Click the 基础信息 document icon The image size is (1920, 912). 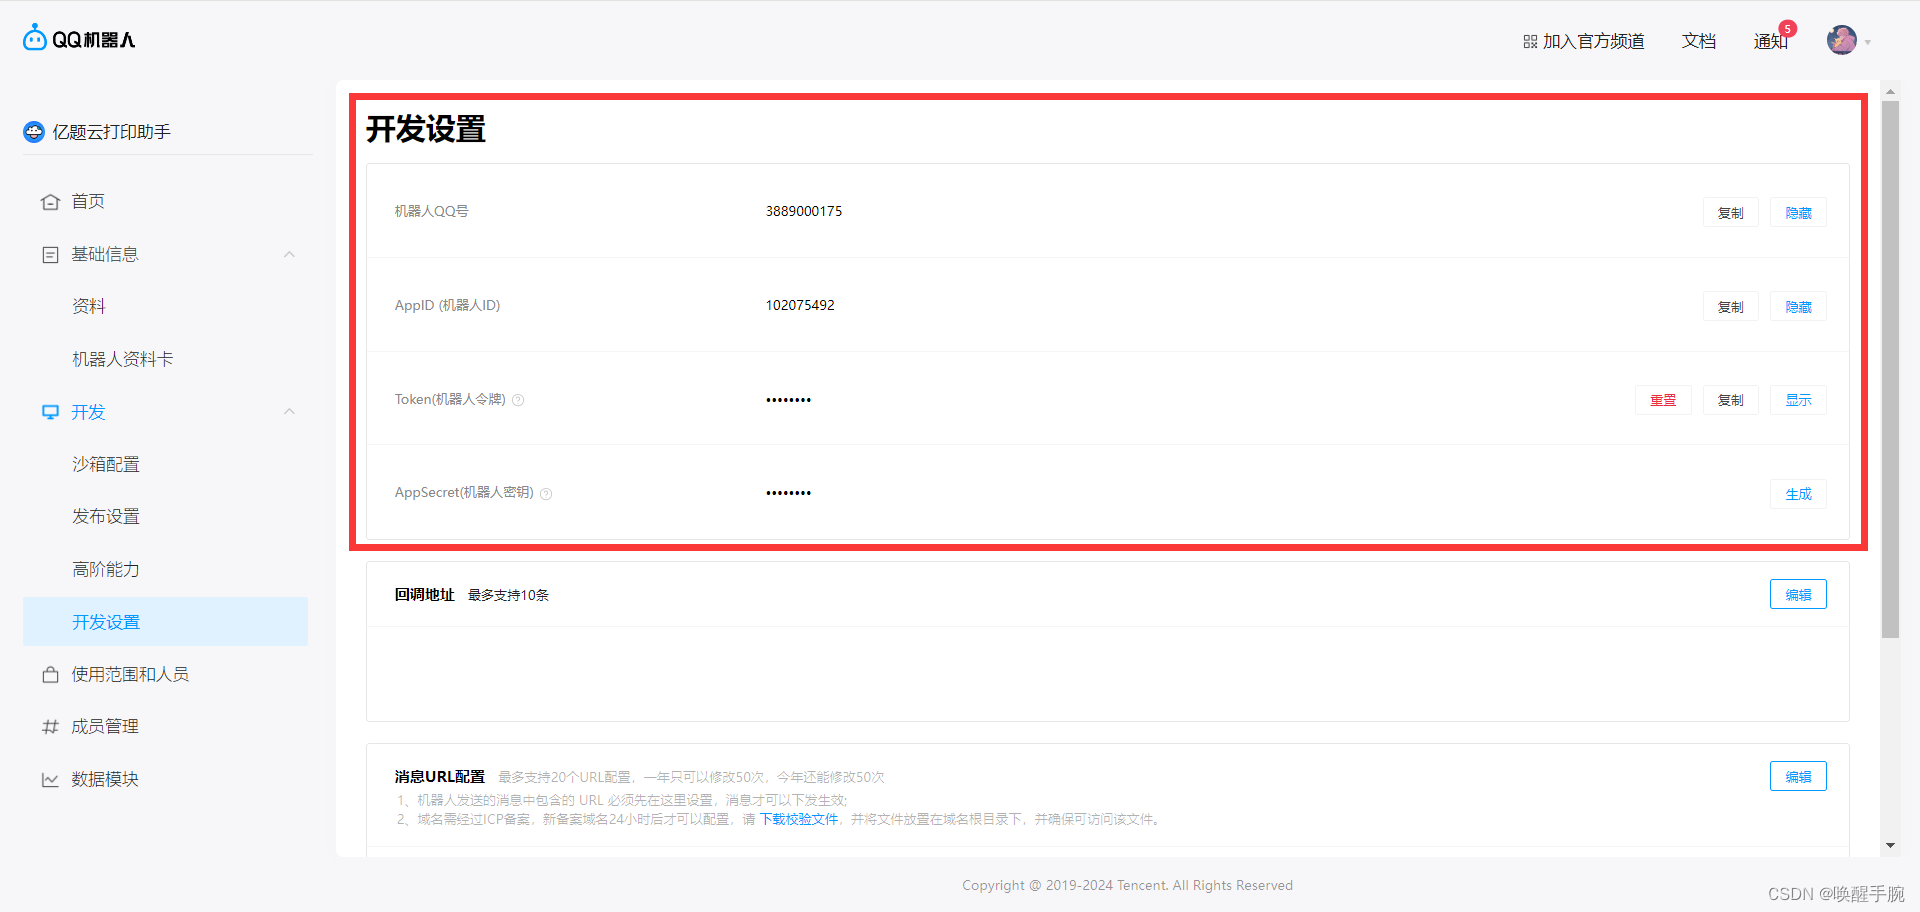(50, 255)
